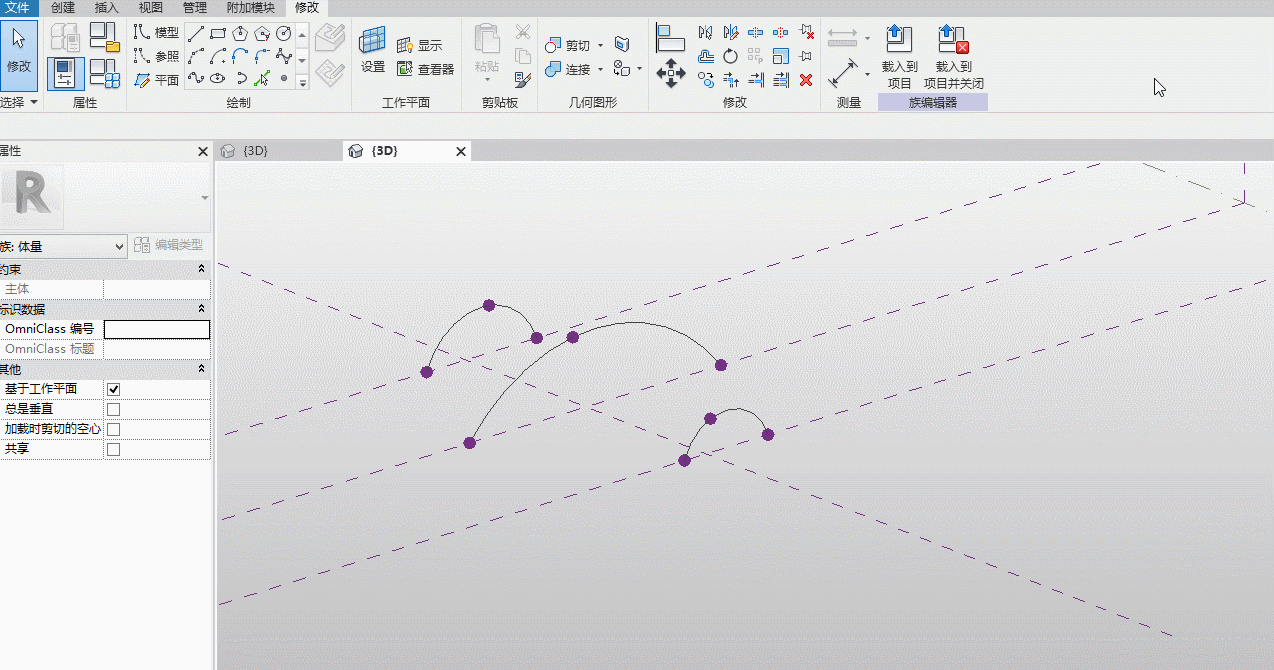Select the Move tool in 修改 panel
The height and width of the screenshot is (670, 1274).
coord(670,73)
